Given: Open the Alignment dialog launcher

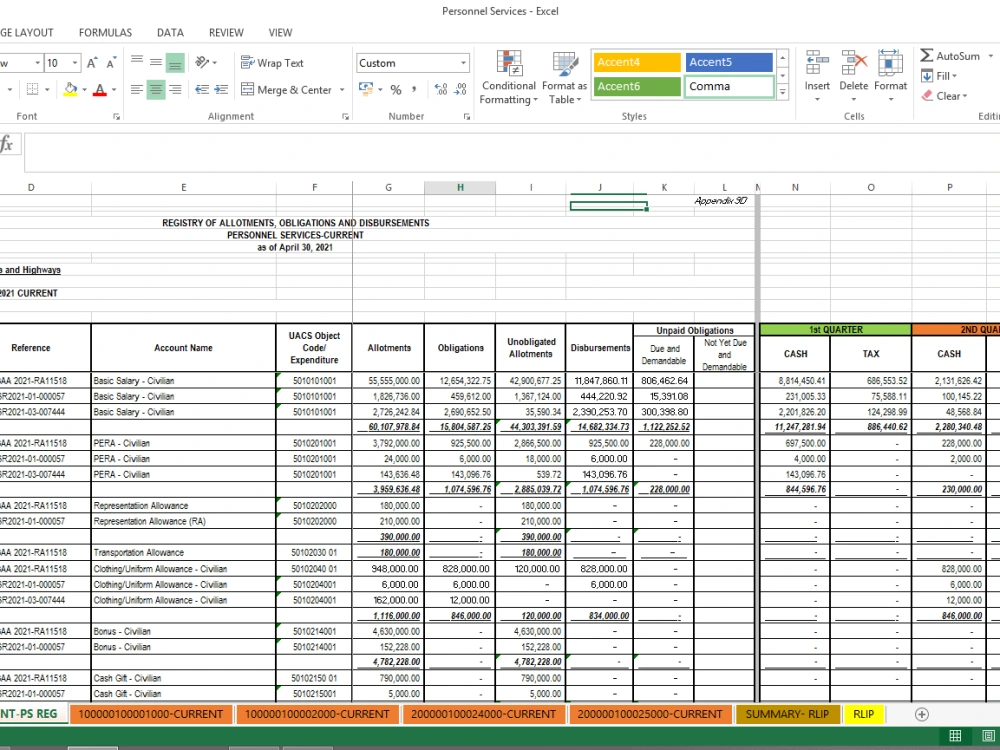Looking at the screenshot, I should [x=345, y=117].
